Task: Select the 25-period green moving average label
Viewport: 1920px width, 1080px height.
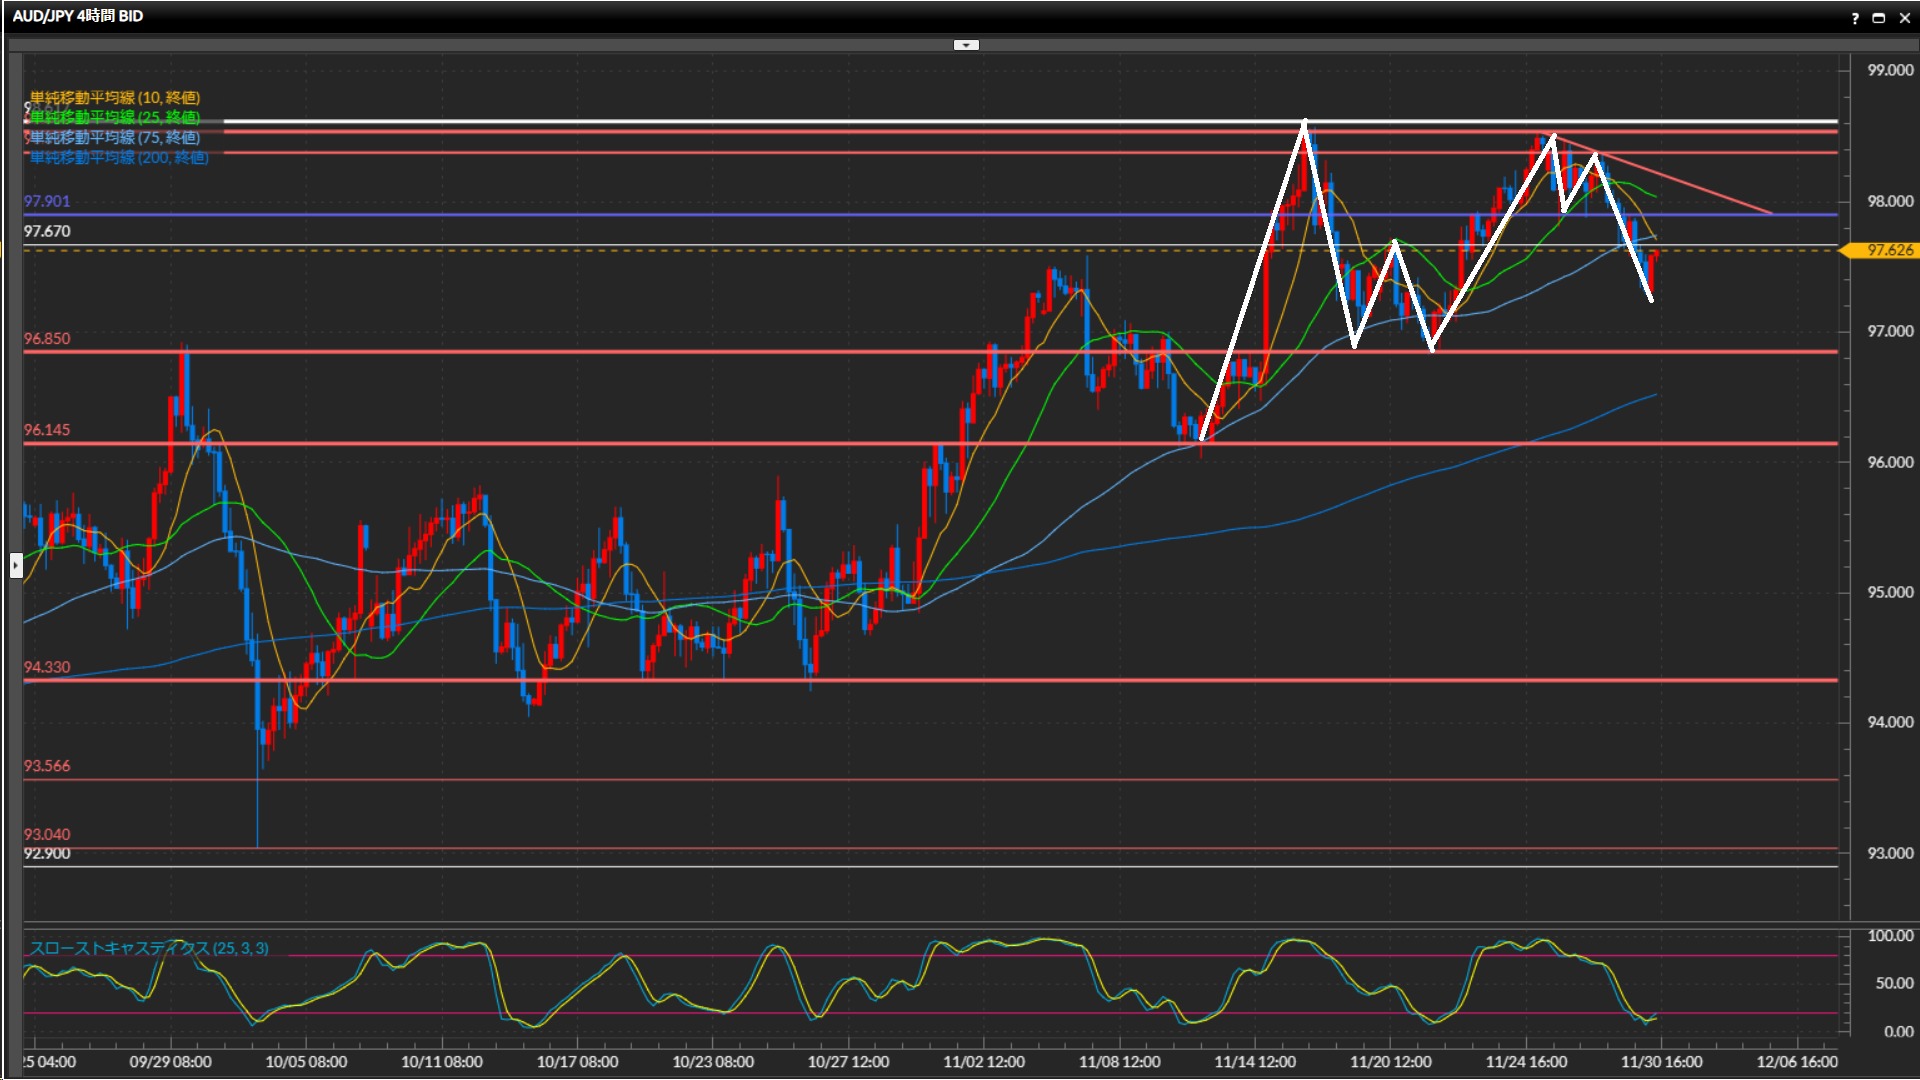Action: (115, 117)
